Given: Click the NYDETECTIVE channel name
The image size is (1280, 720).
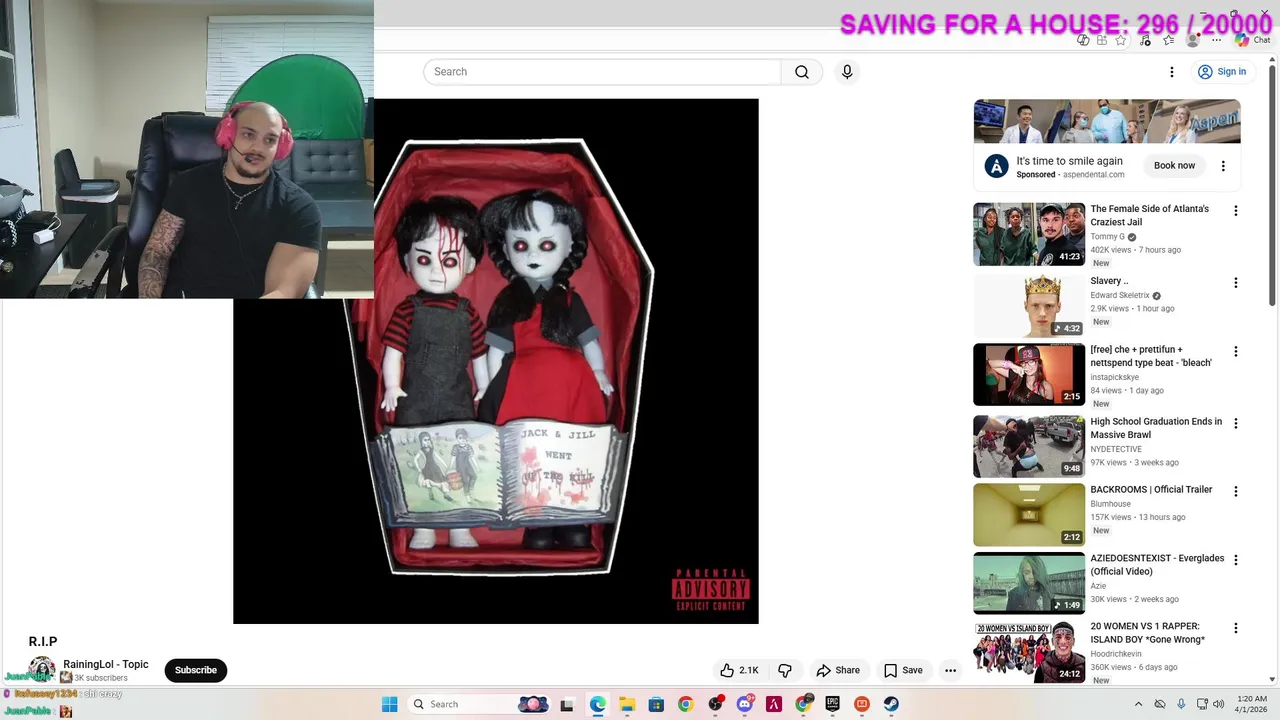Looking at the screenshot, I should coord(1116,449).
